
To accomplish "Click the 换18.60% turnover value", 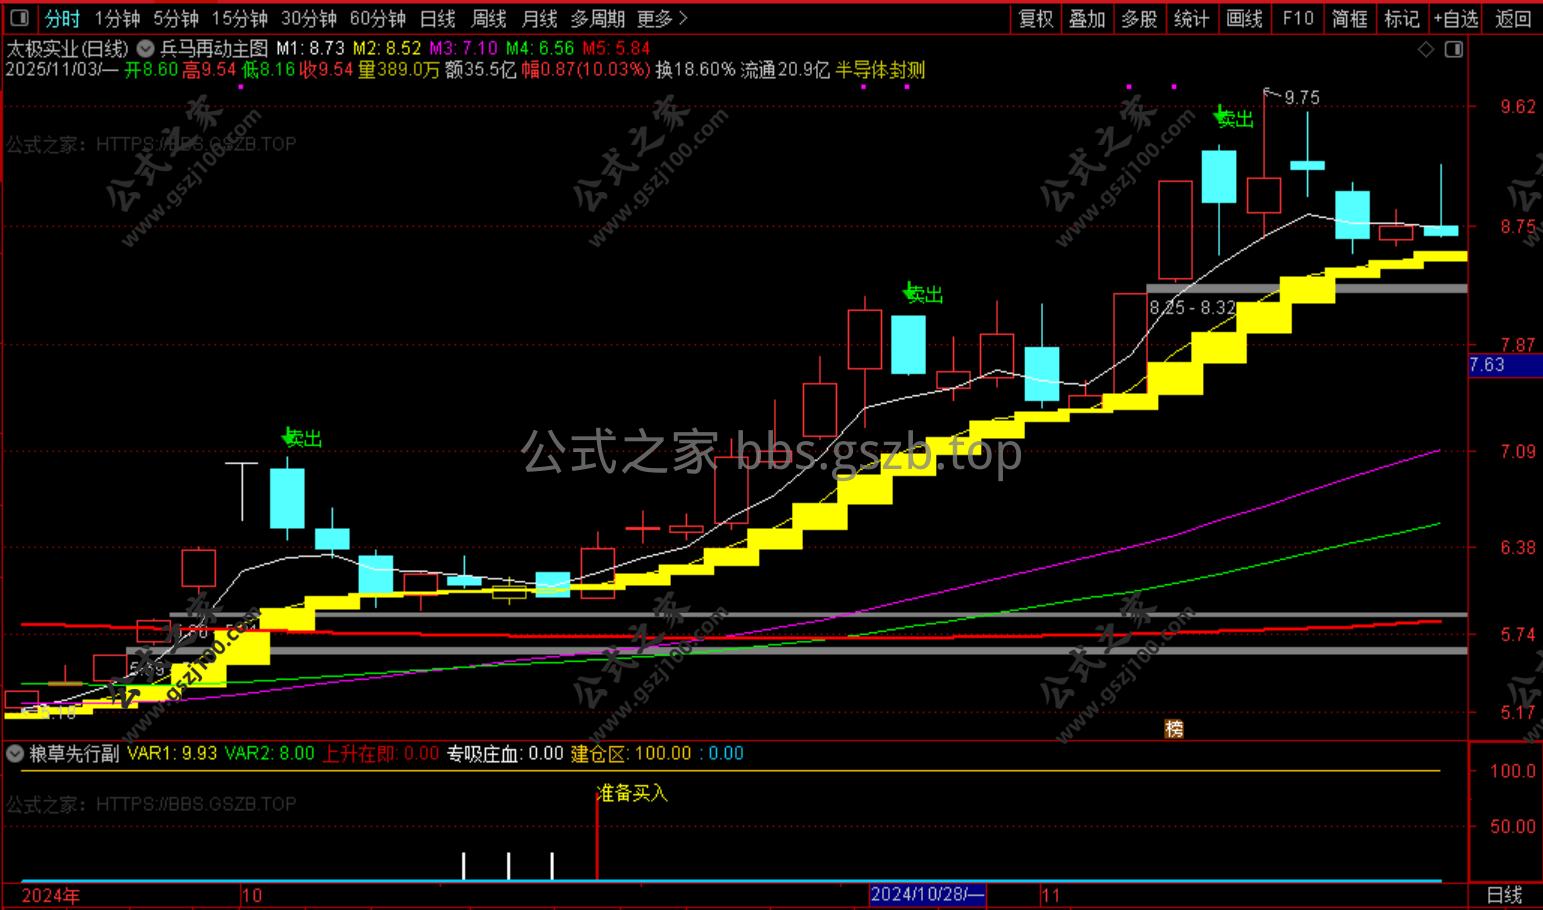I will click(x=695, y=70).
